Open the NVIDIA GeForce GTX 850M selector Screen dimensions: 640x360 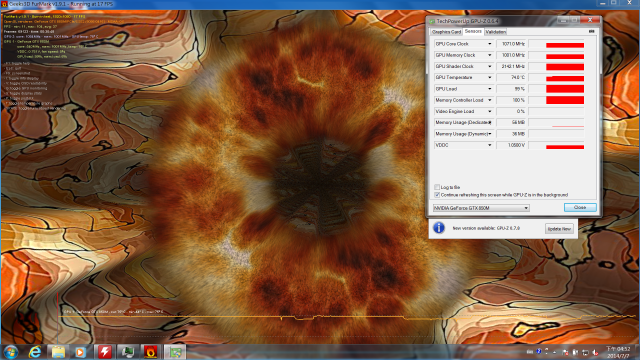pyautogui.click(x=481, y=208)
